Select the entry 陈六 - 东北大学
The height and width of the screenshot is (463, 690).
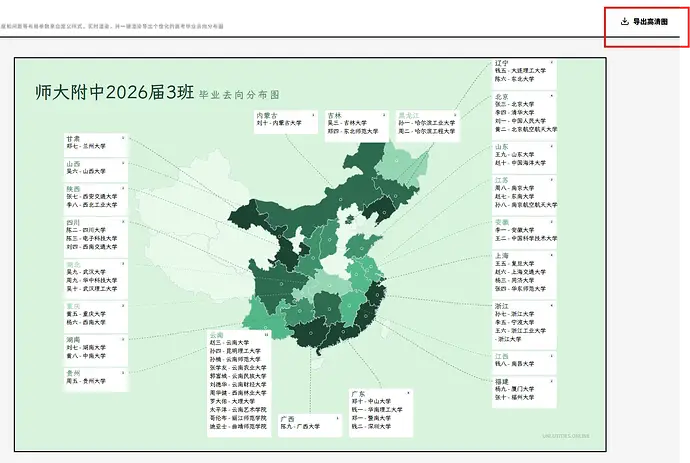click(x=514, y=79)
